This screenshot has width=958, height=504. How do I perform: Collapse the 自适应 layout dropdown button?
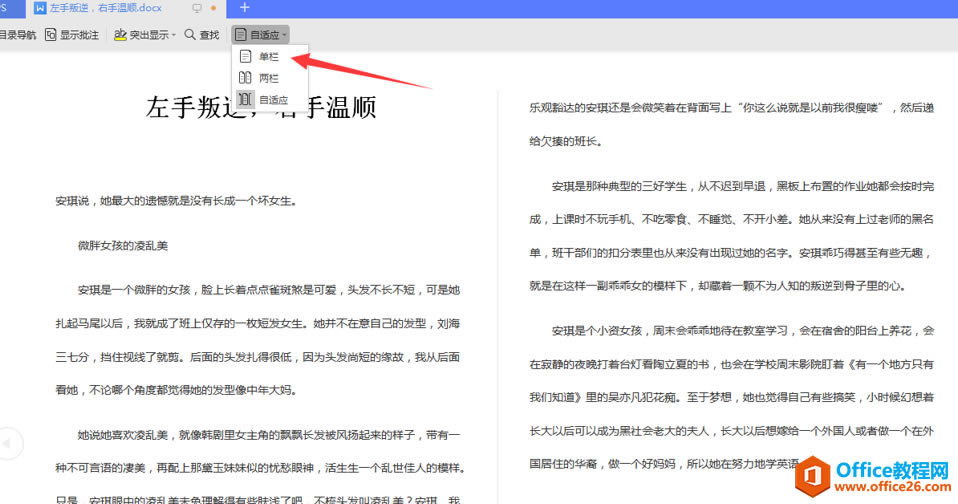[261, 35]
